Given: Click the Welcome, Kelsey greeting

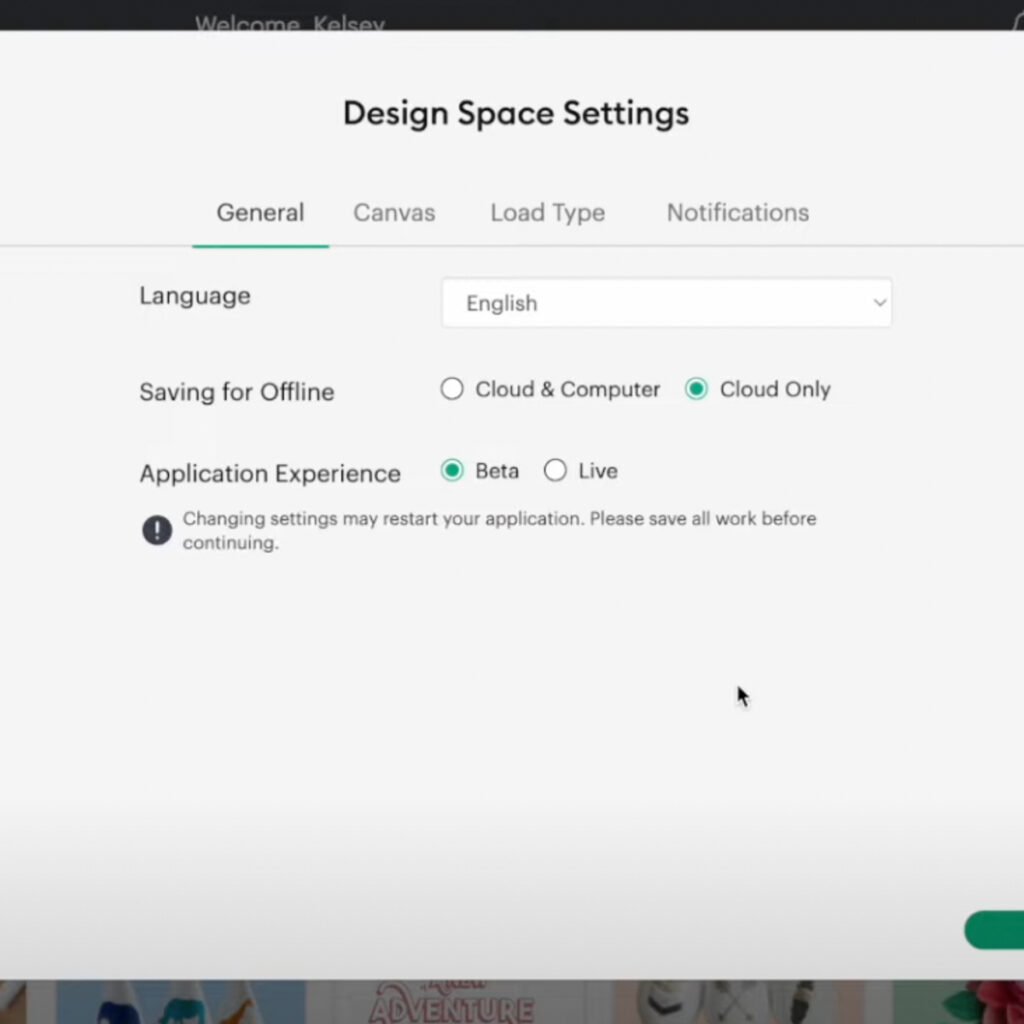Looking at the screenshot, I should coord(289,22).
